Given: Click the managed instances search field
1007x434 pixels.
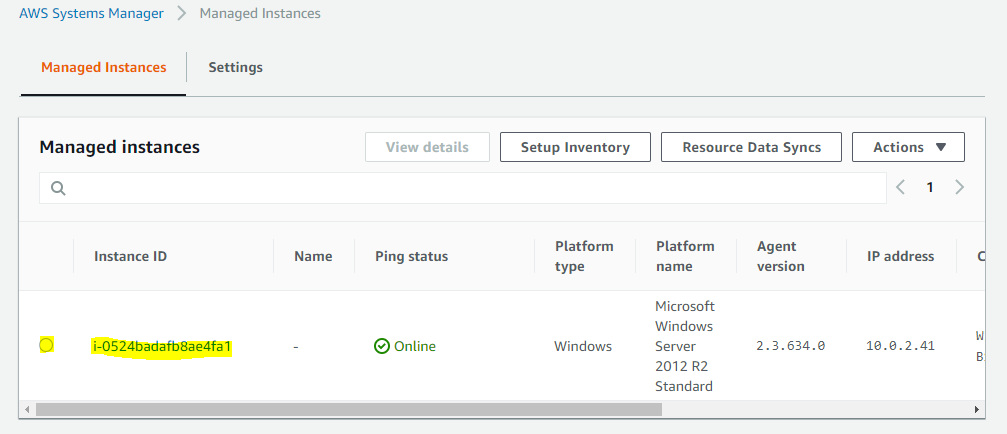Looking at the screenshot, I should 462,188.
